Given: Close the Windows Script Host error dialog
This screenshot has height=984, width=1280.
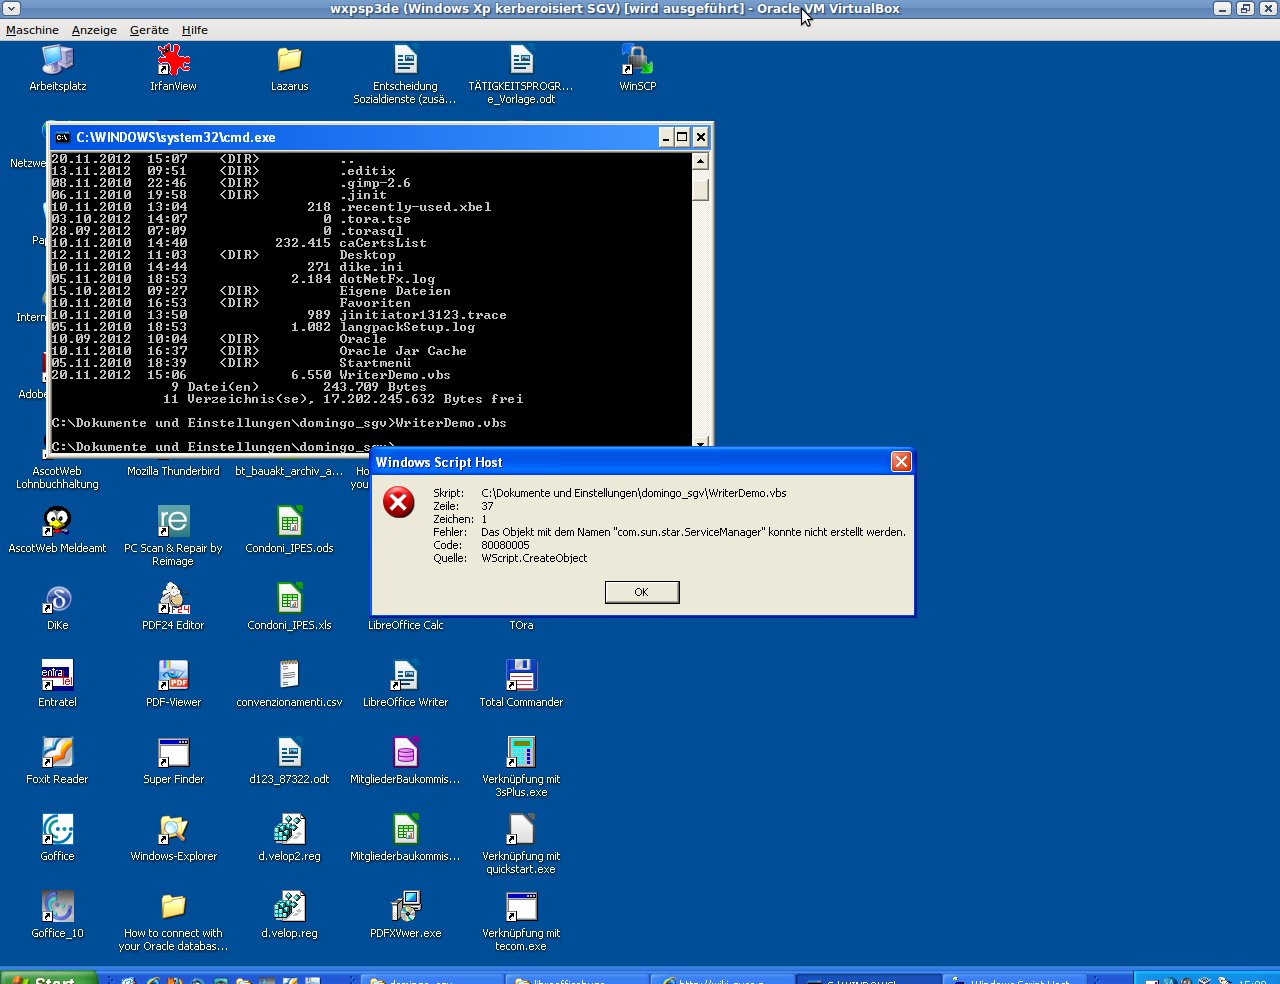Looking at the screenshot, I should [900, 461].
